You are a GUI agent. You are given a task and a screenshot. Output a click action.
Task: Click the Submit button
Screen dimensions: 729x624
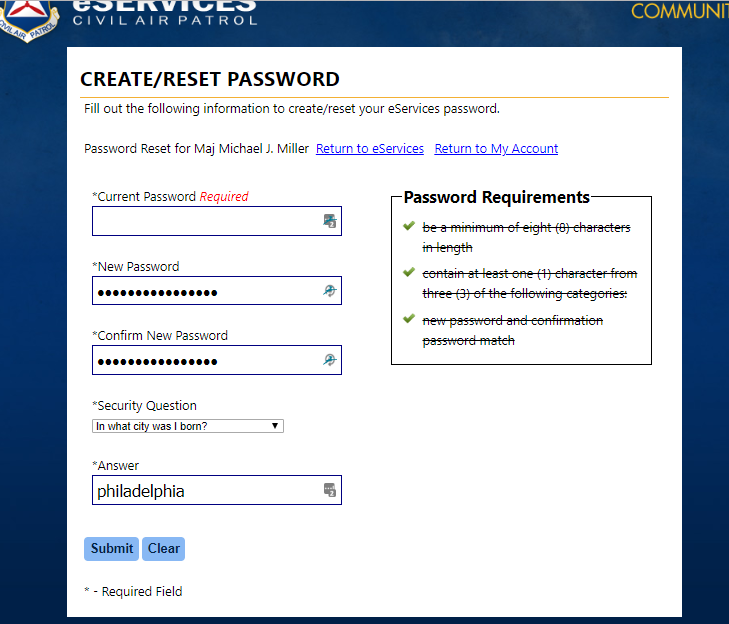112,549
